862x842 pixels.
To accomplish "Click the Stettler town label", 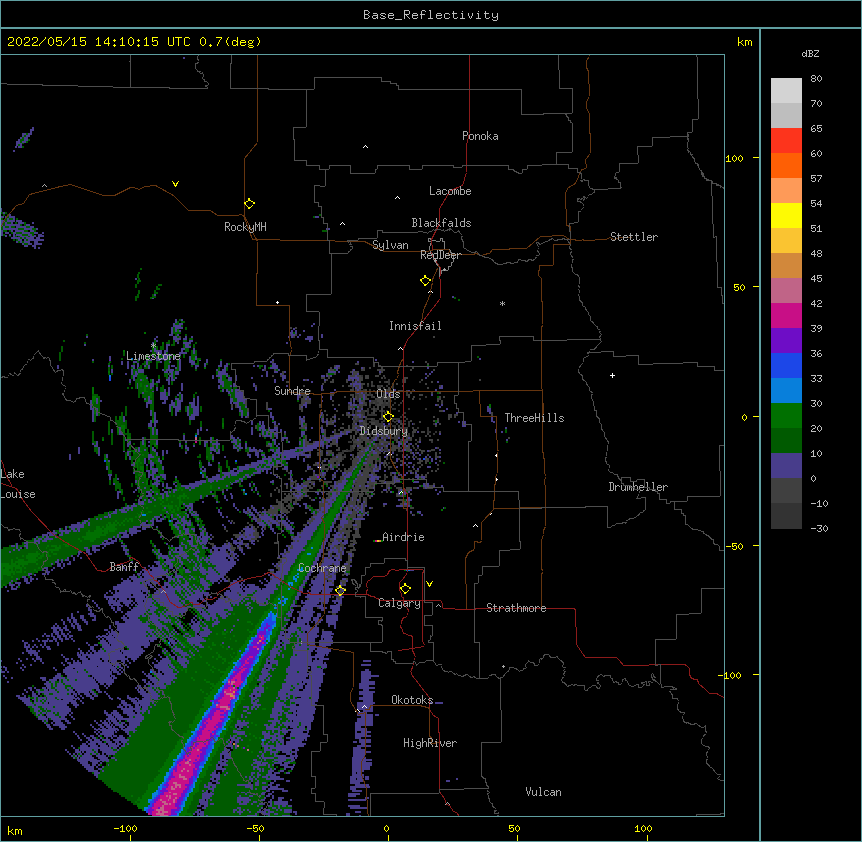I will 634,237.
